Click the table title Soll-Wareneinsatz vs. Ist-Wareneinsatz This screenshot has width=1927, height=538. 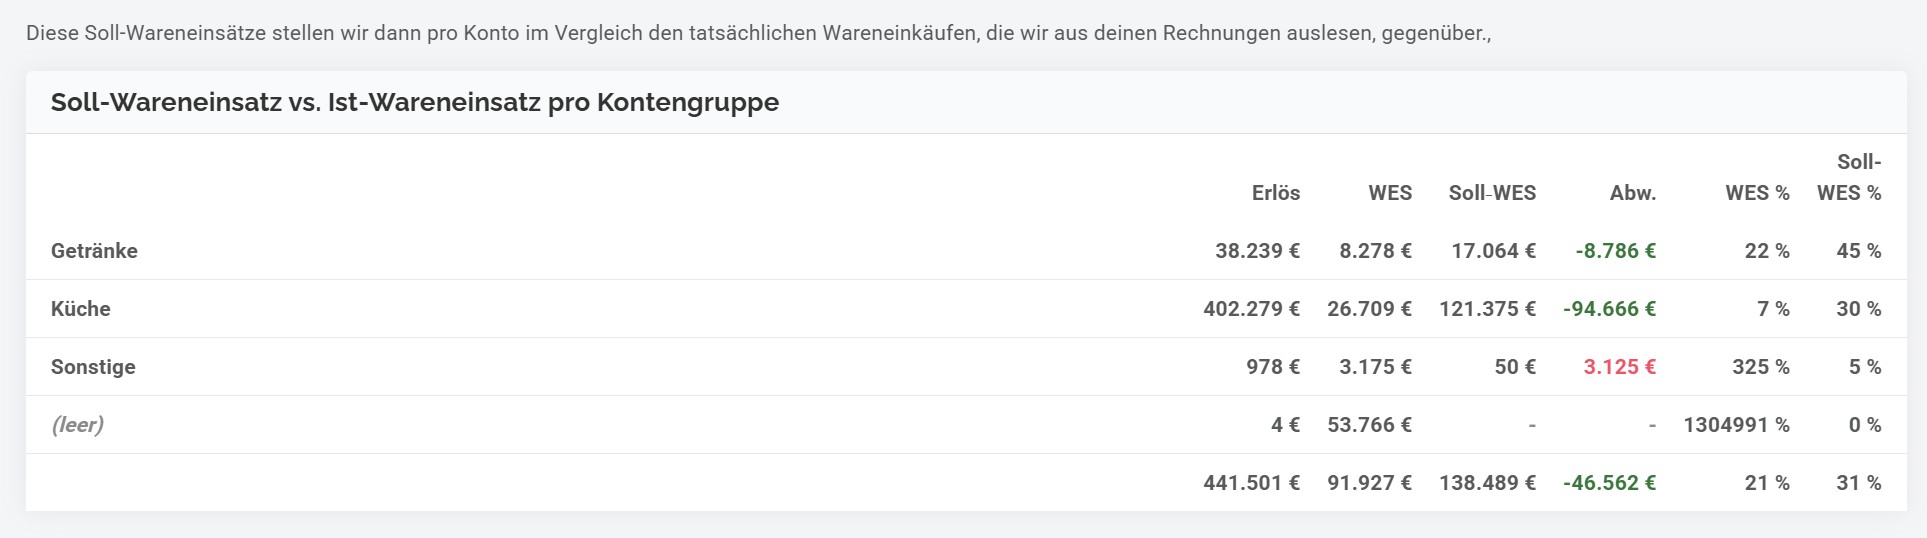414,102
